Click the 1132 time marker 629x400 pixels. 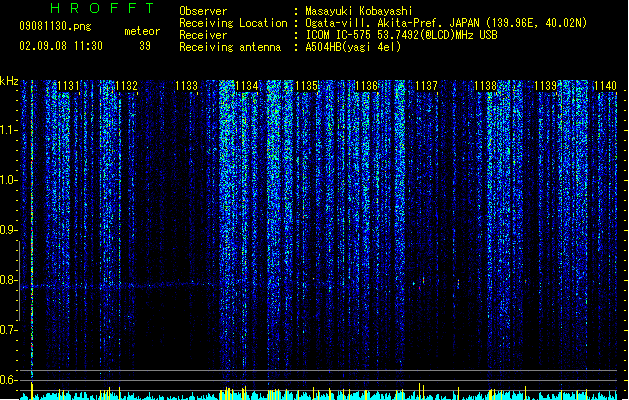126,86
